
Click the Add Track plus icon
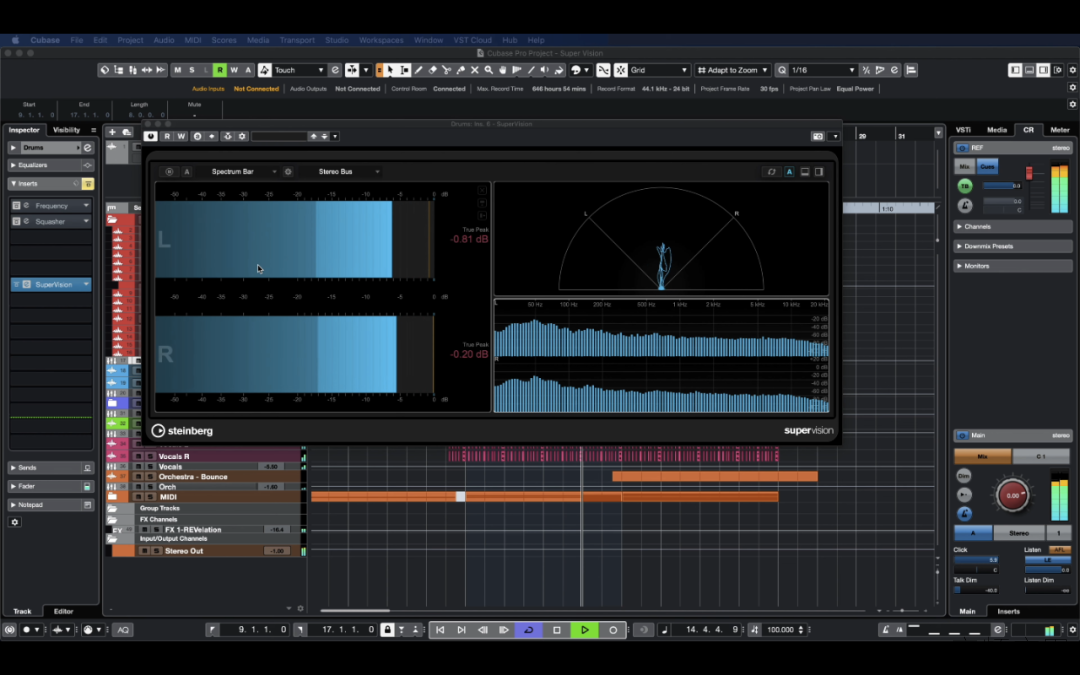pos(112,132)
